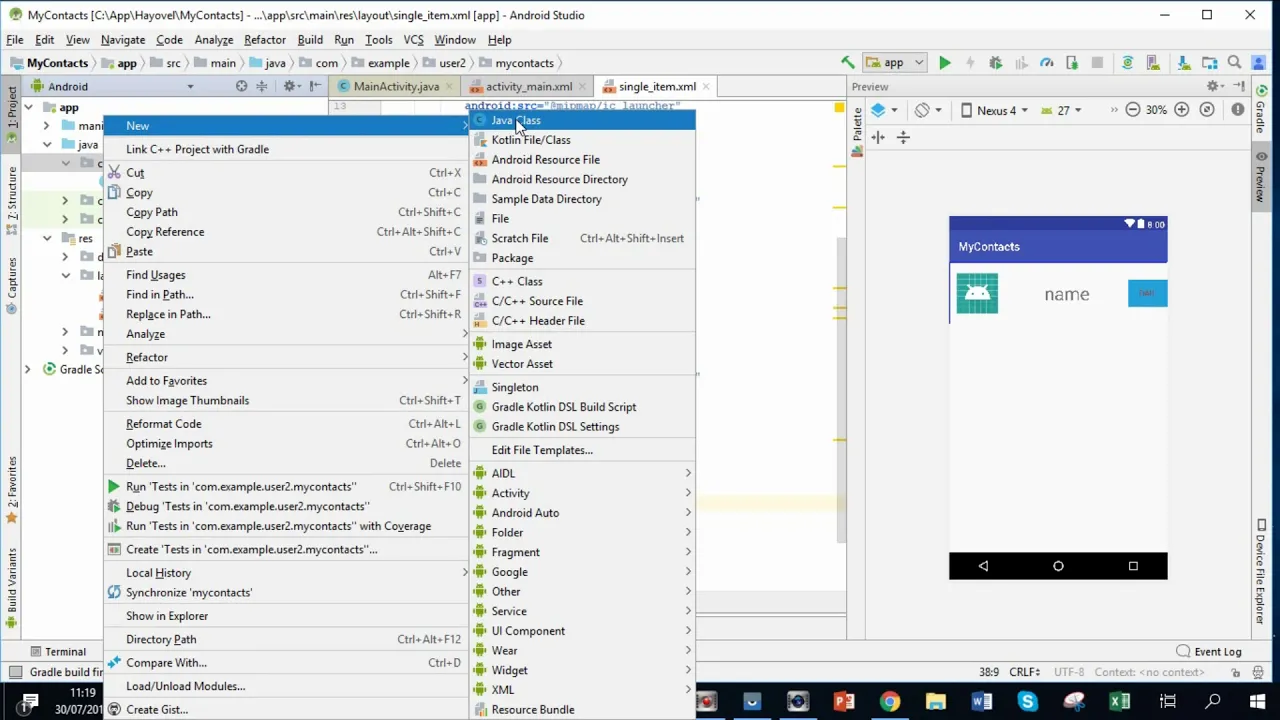The image size is (1280, 720).
Task: Select Show in Explorer
Action: (x=287, y=616)
